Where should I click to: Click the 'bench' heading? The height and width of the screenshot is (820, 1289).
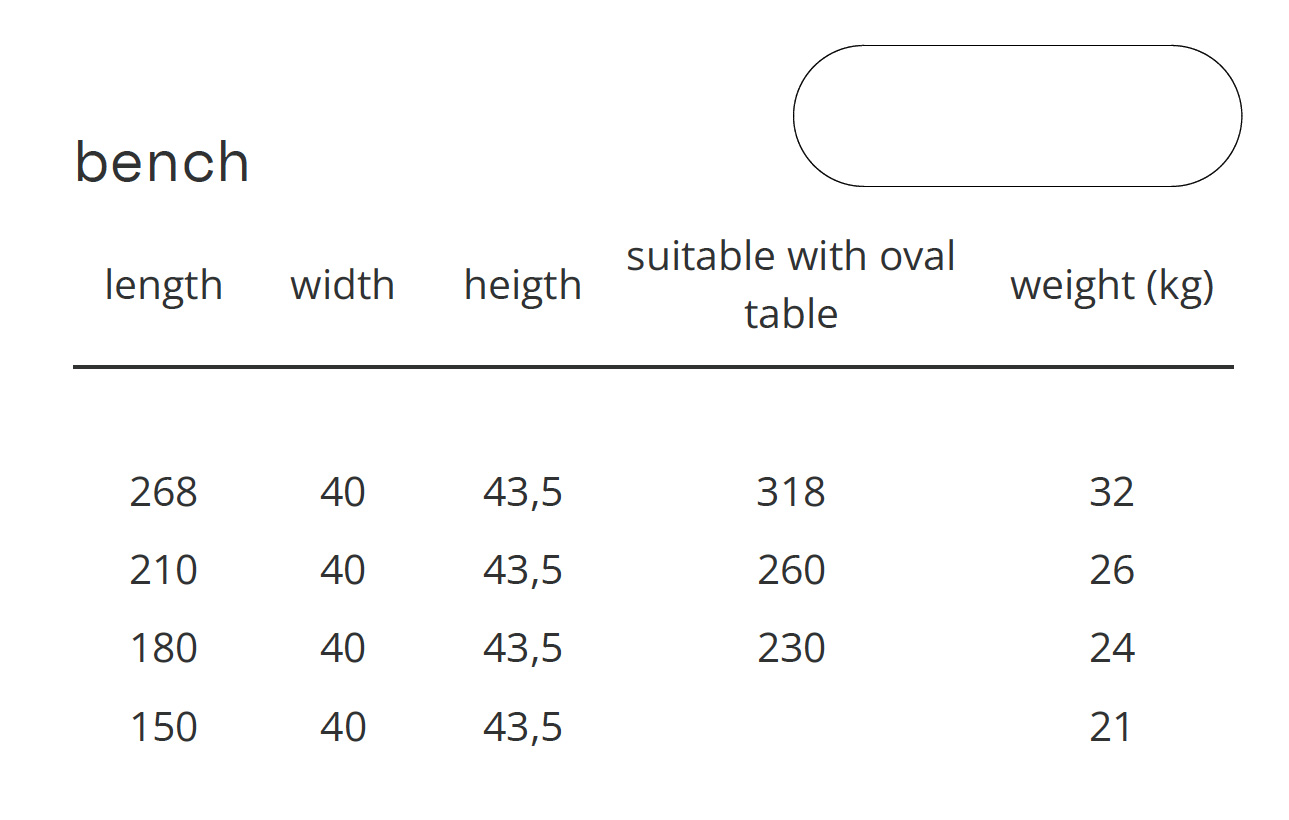point(162,162)
